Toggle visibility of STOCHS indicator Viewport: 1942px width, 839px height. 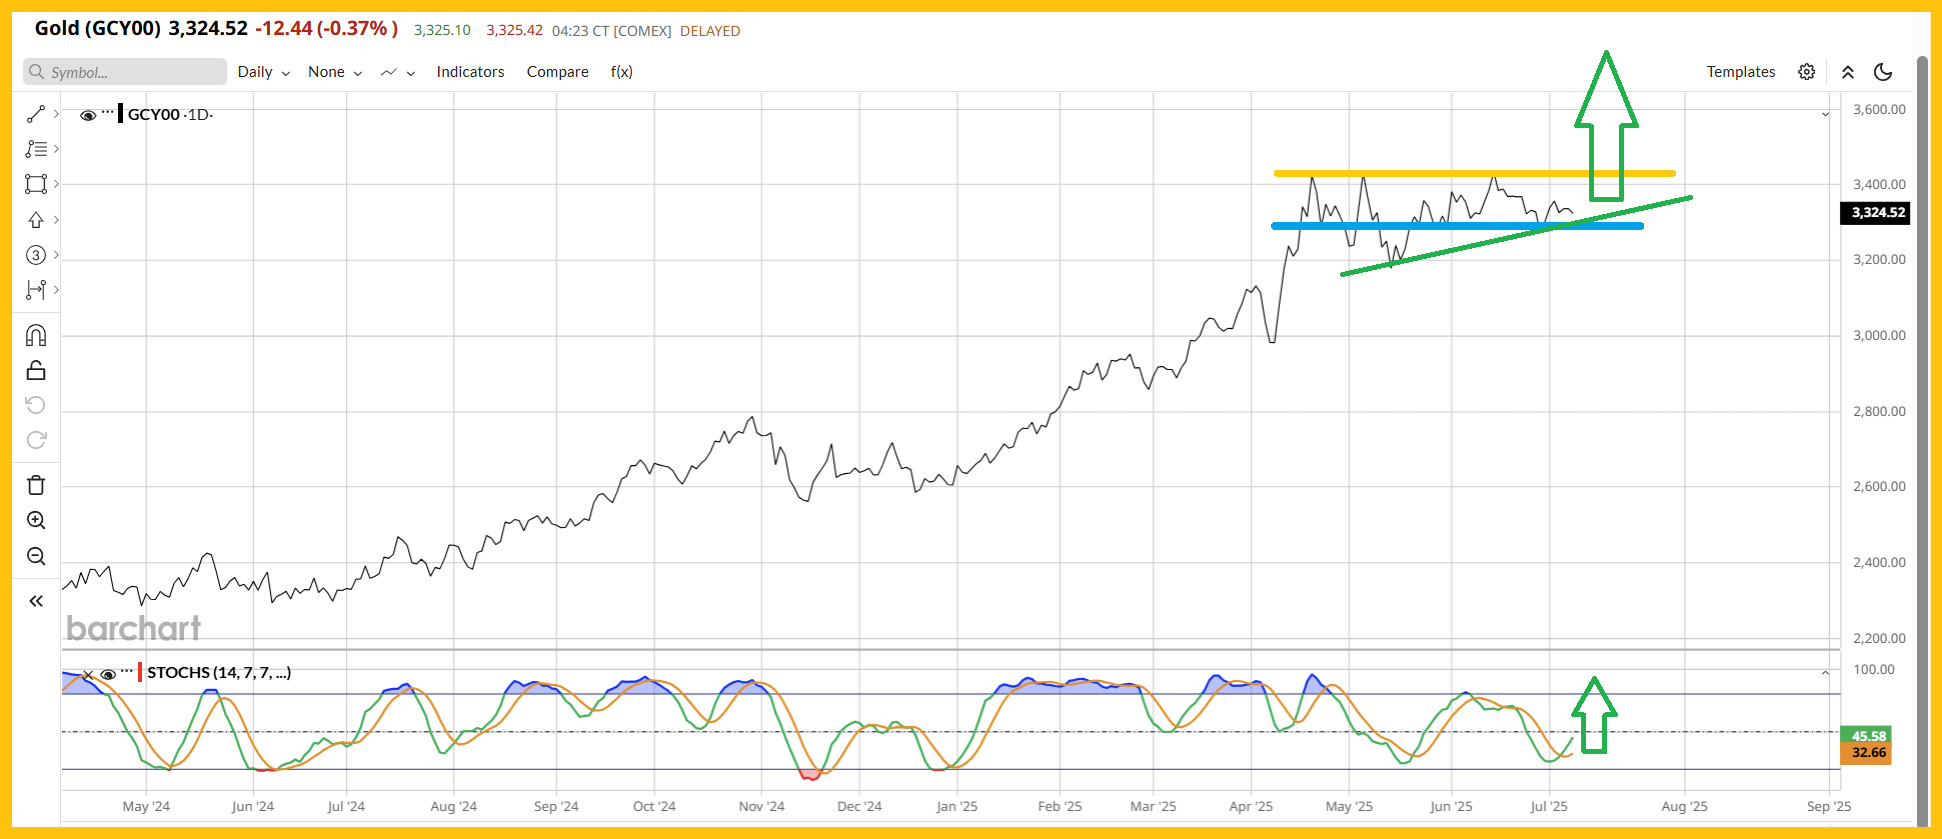coord(108,673)
